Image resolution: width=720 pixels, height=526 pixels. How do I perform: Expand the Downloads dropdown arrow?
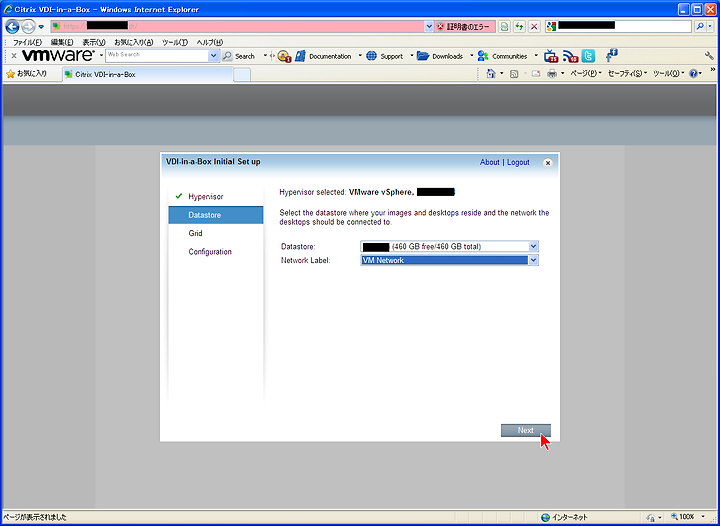point(472,56)
